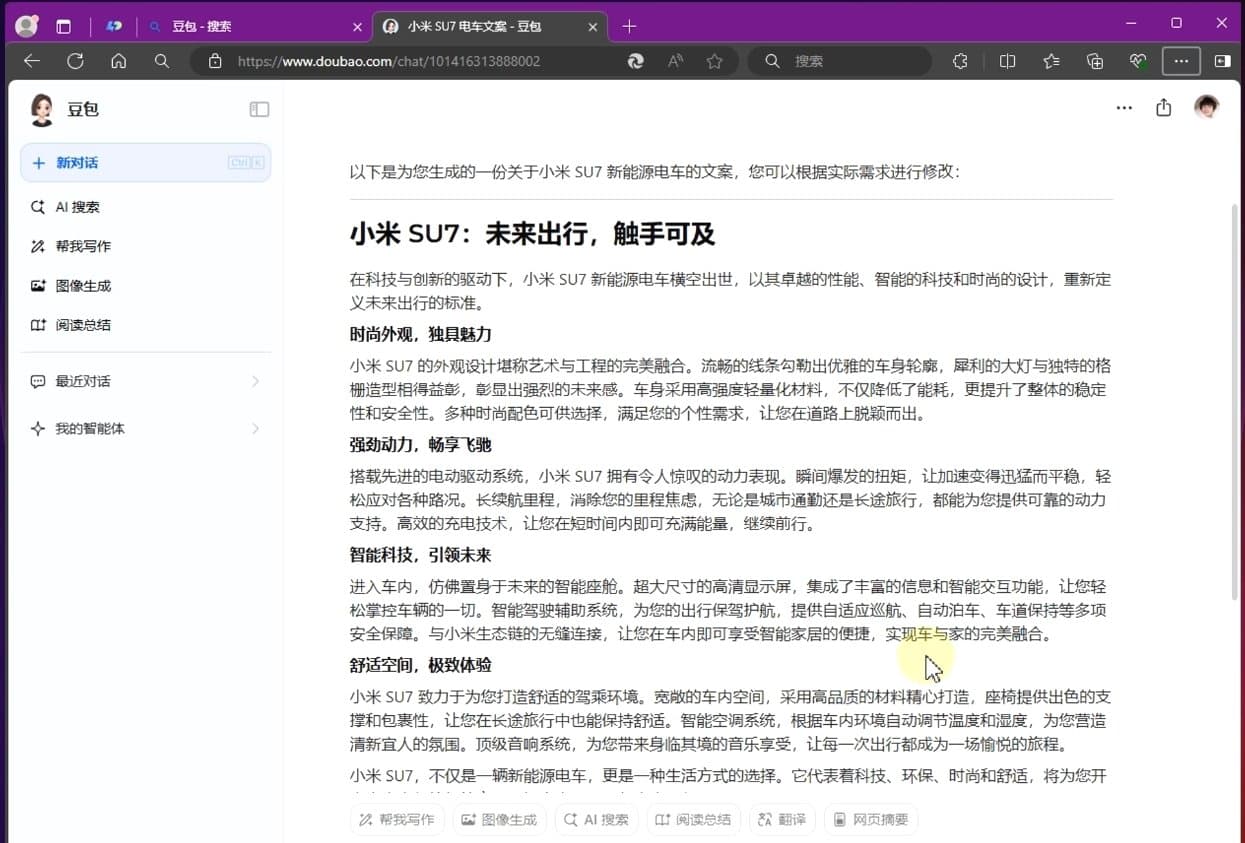Screen dimensions: 1245x843
Task: Open the more options ellipsis above the chat
Action: tap(1124, 107)
